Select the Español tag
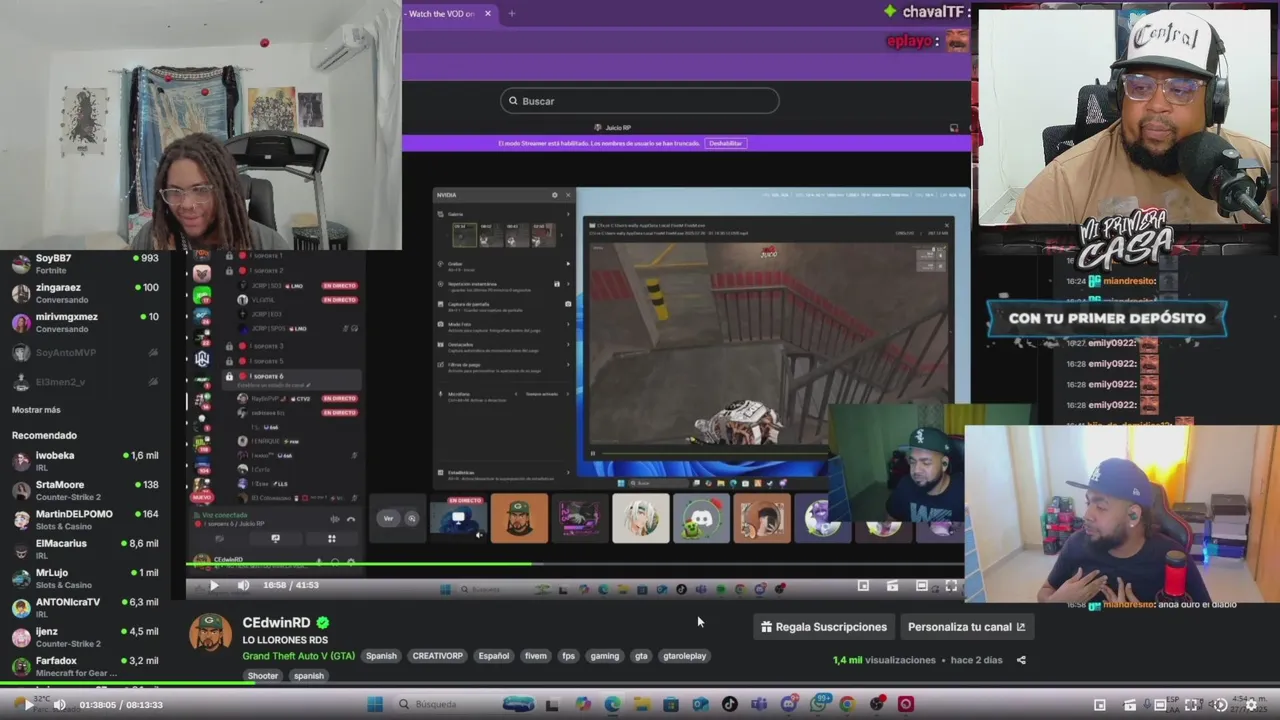Screen dimensions: 1280x720 [x=493, y=656]
